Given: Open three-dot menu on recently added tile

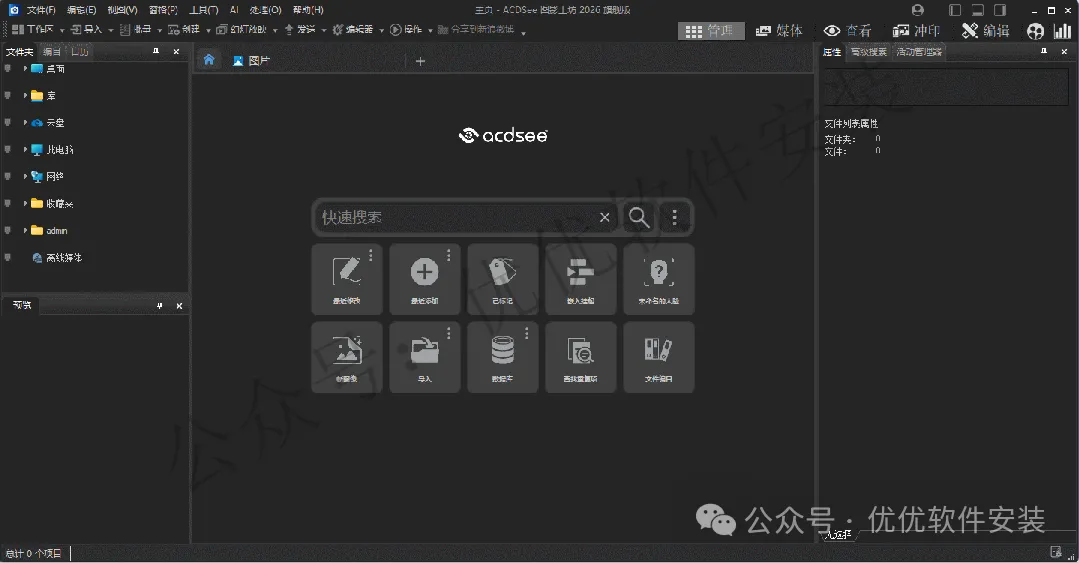Looking at the screenshot, I should point(449,255).
